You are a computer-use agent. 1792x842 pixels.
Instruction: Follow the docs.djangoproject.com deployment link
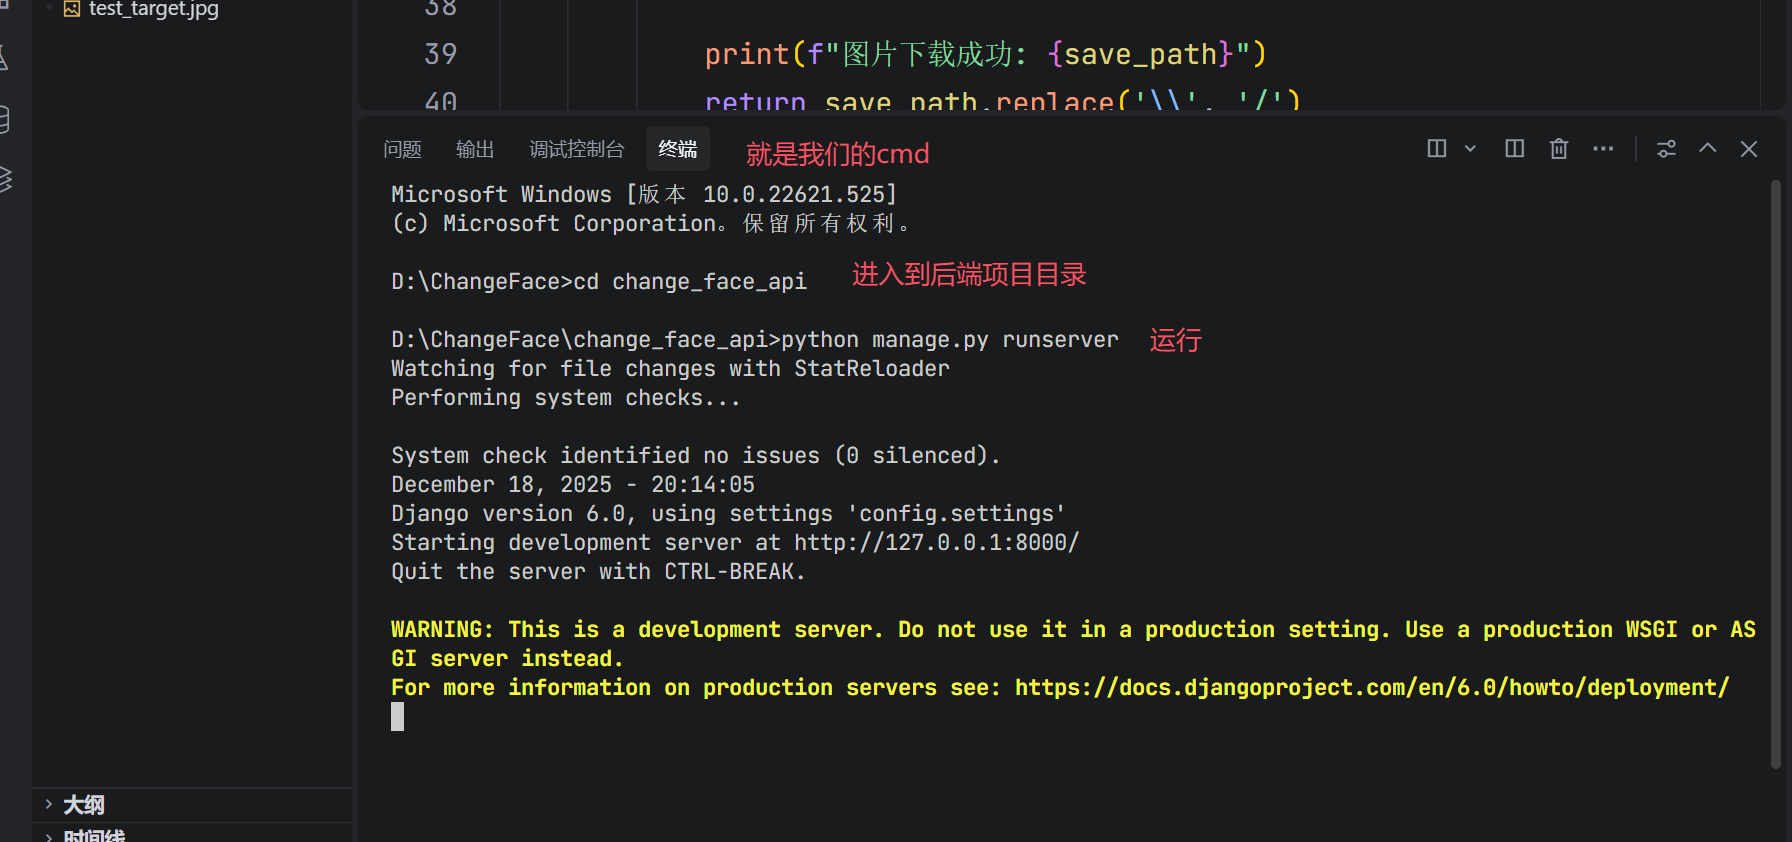coord(1371,688)
